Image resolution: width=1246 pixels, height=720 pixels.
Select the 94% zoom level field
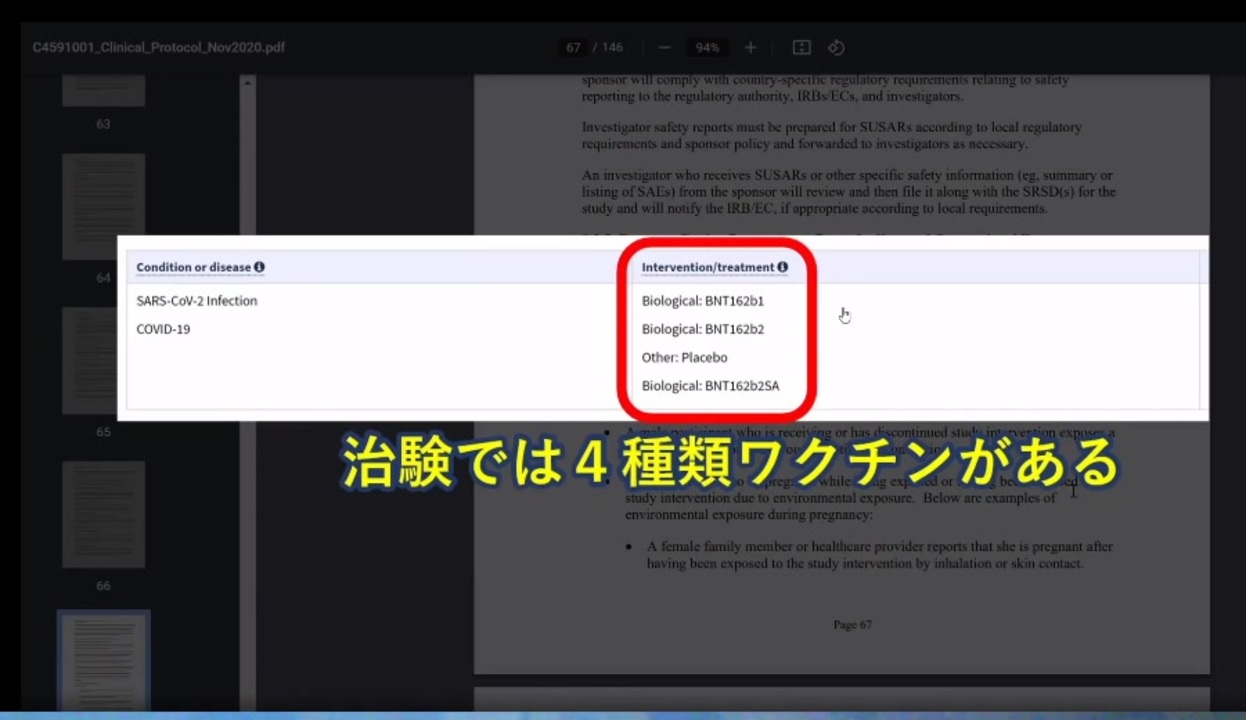(707, 48)
